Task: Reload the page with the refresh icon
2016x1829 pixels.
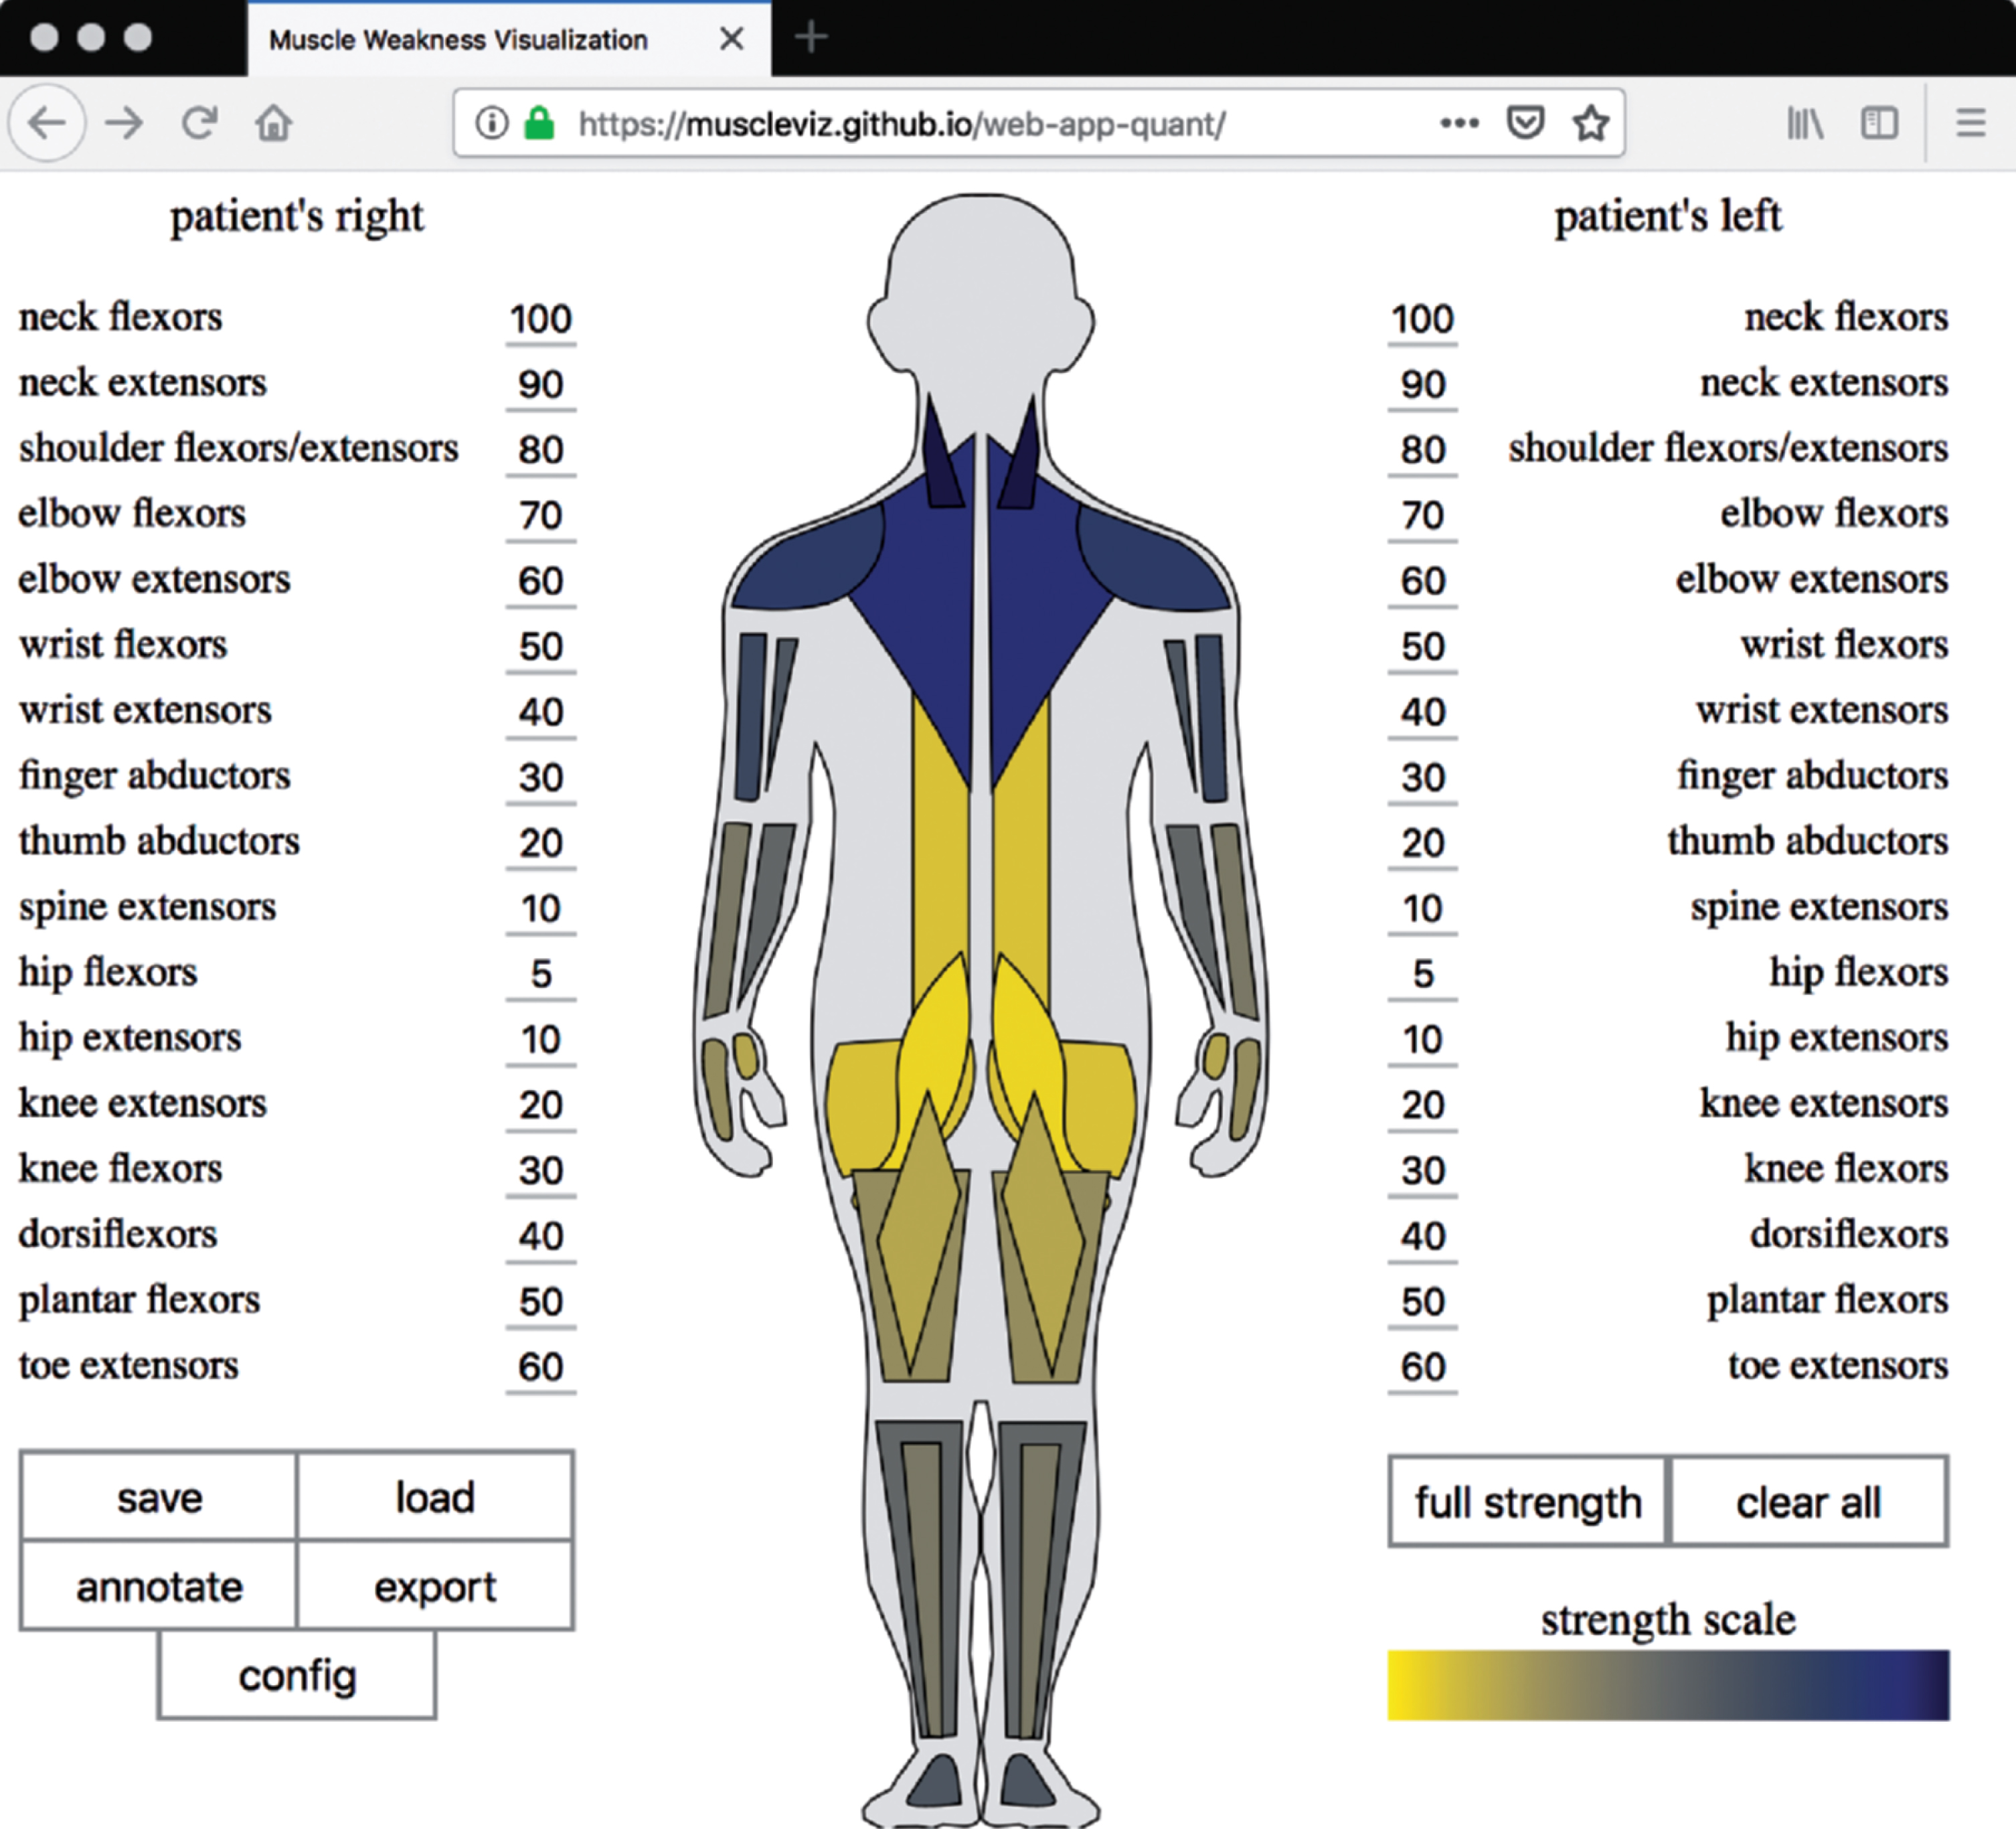Action: [200, 123]
